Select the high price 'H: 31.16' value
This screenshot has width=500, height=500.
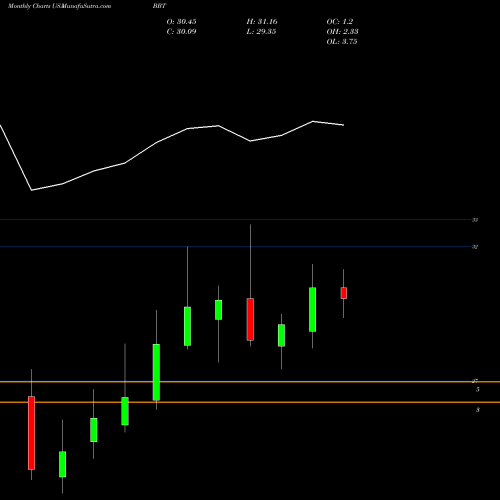pos(262,22)
